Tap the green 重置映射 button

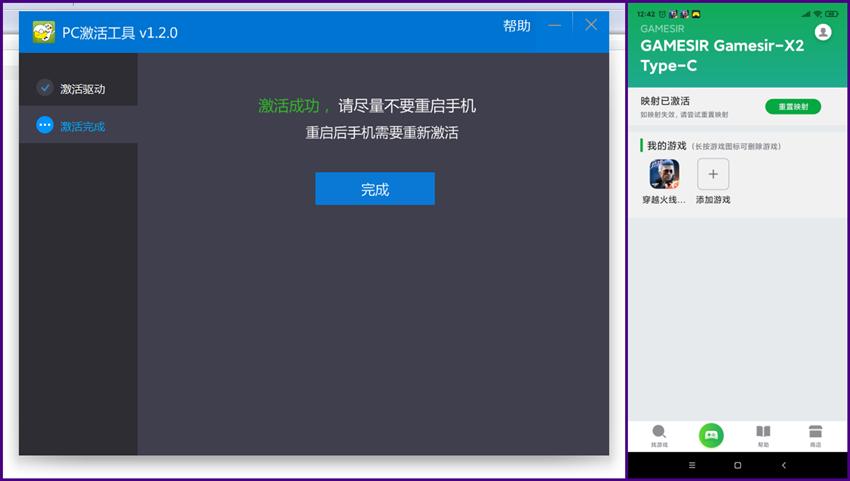792,106
